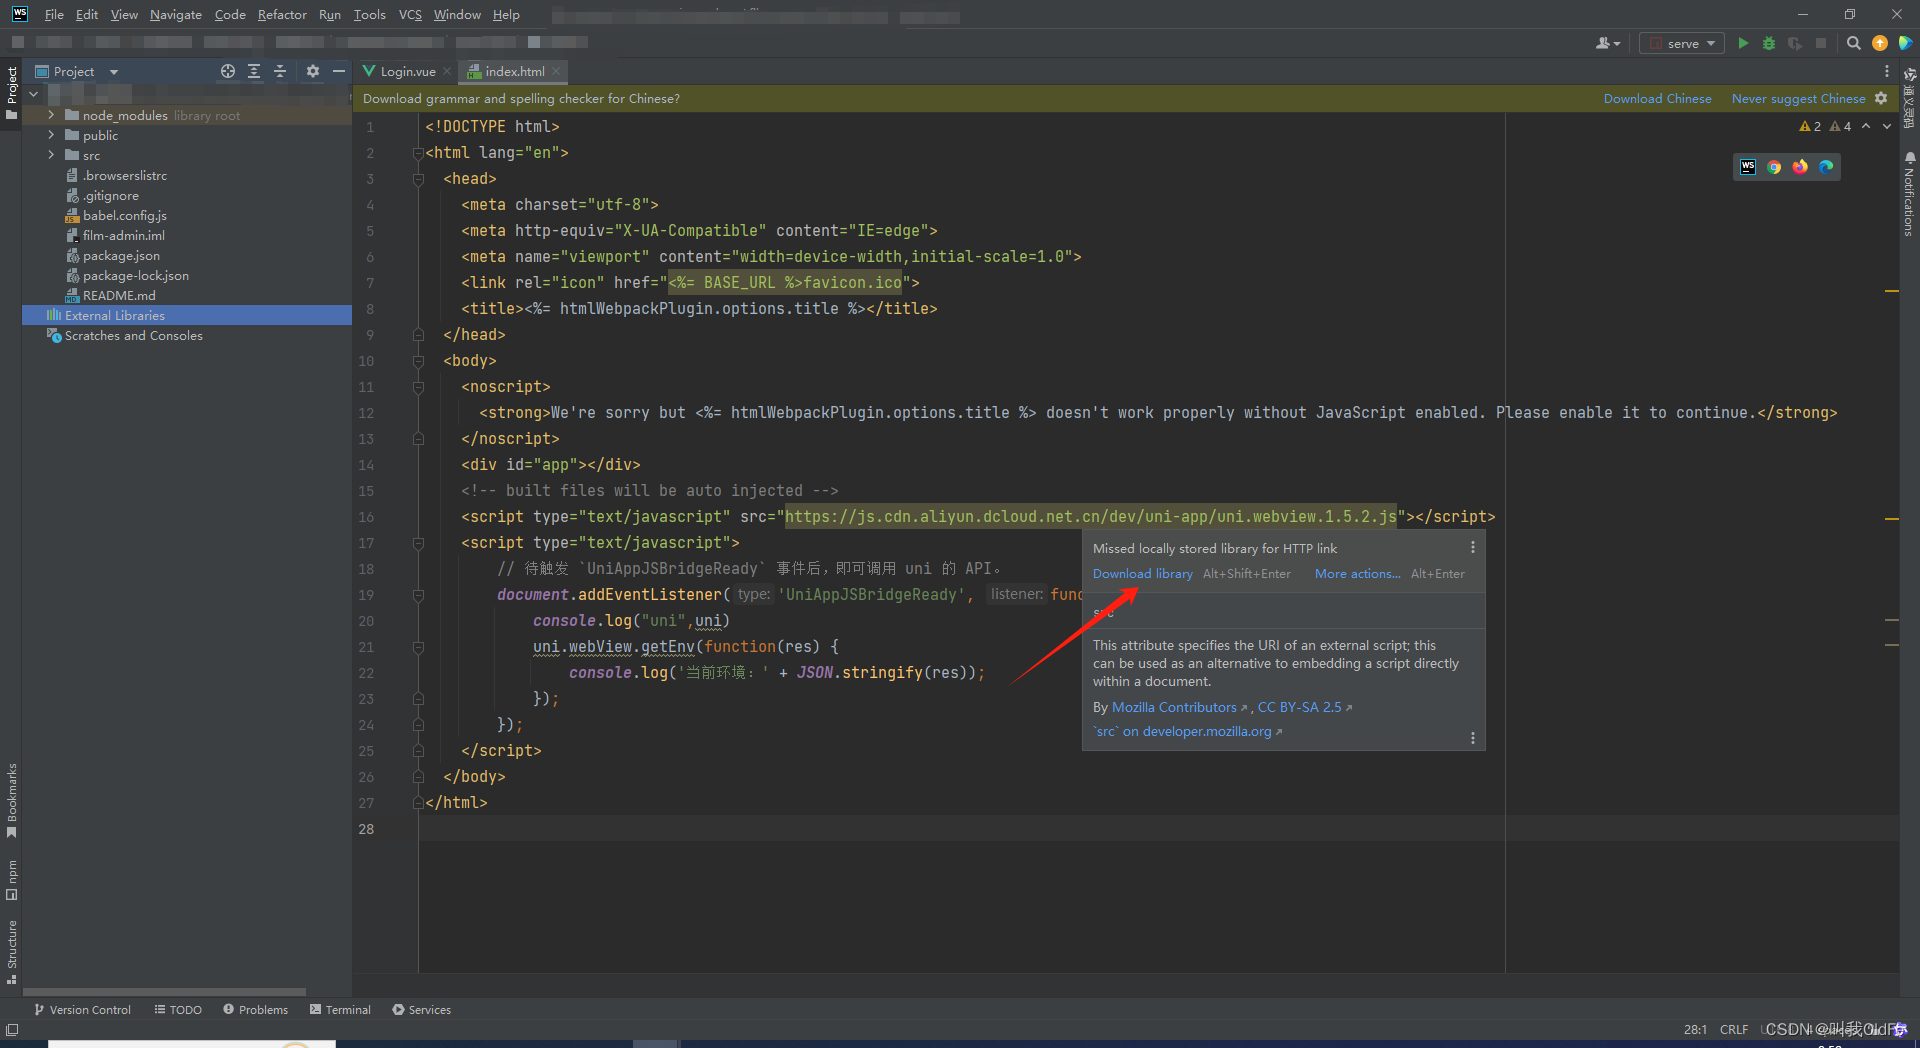Click Never suggest Chinese link

1798,98
